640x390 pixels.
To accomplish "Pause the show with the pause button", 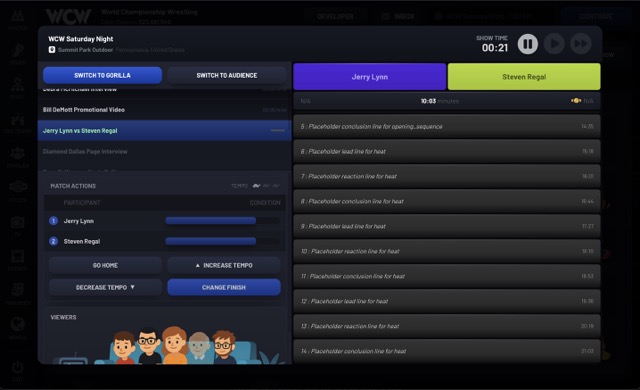I will (x=527, y=44).
